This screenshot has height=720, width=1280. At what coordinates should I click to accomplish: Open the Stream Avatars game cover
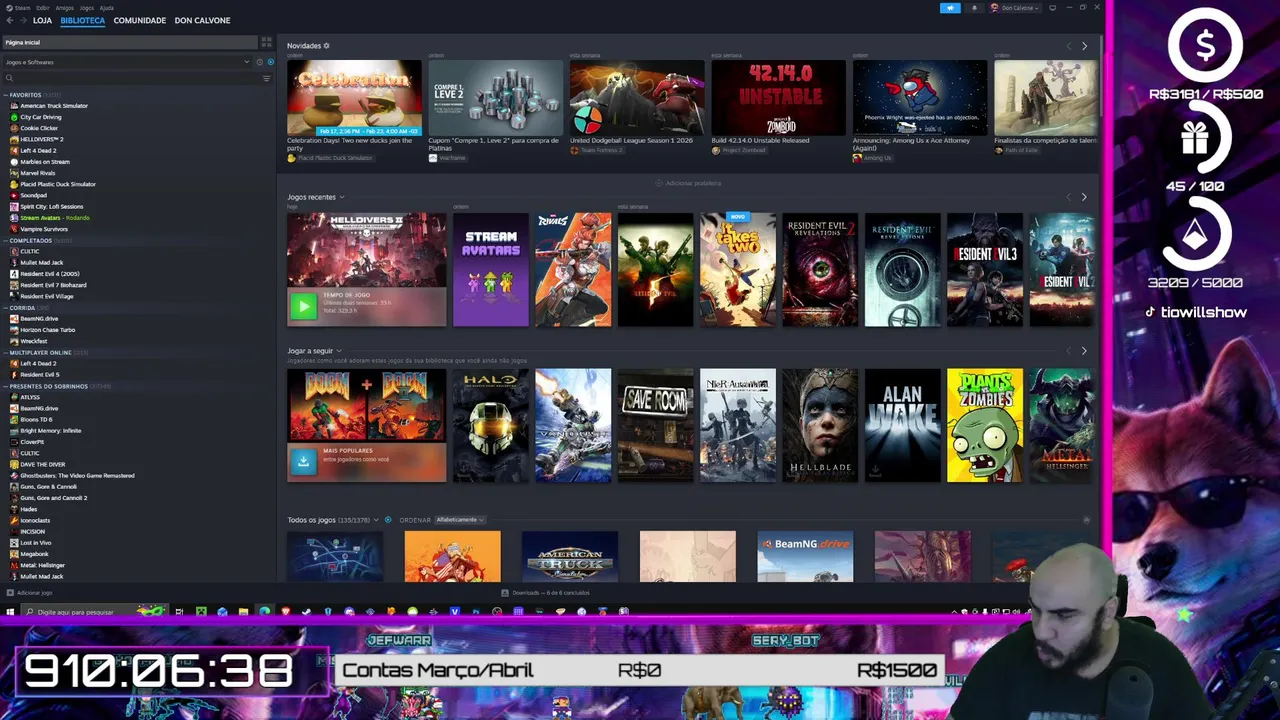[x=490, y=269]
